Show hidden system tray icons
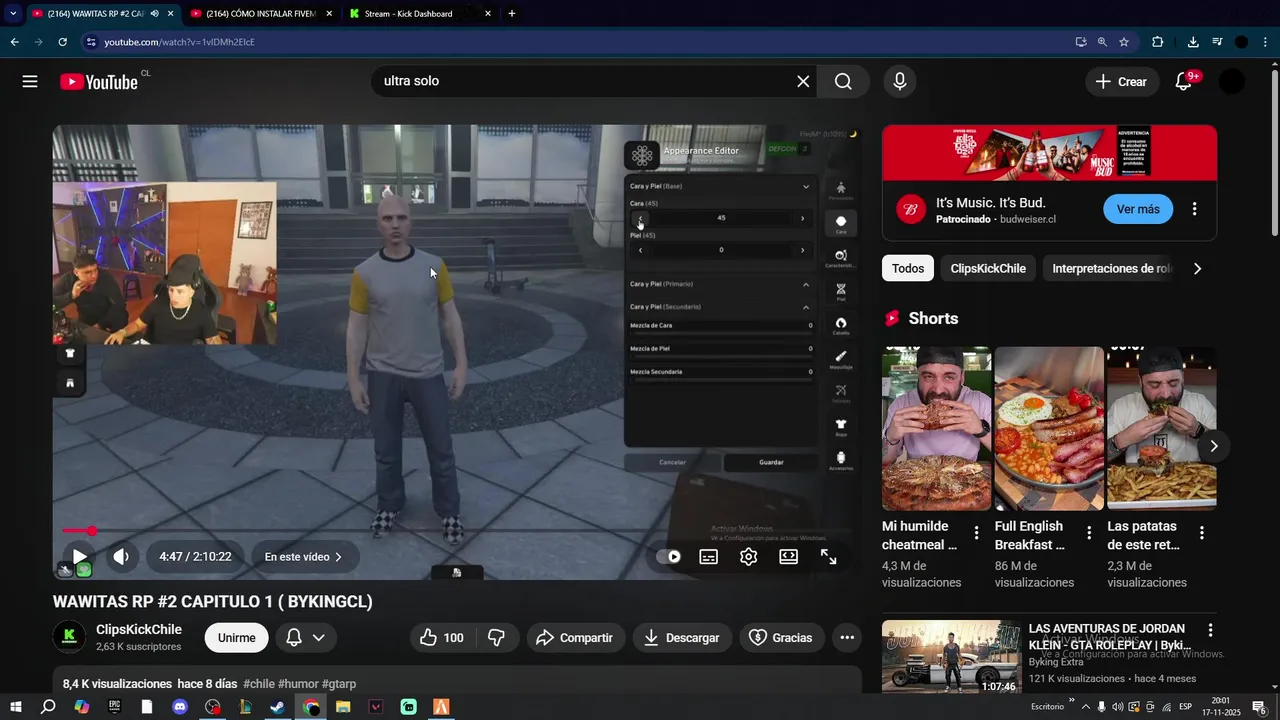Screen dimensions: 1280x720 click(x=1085, y=707)
